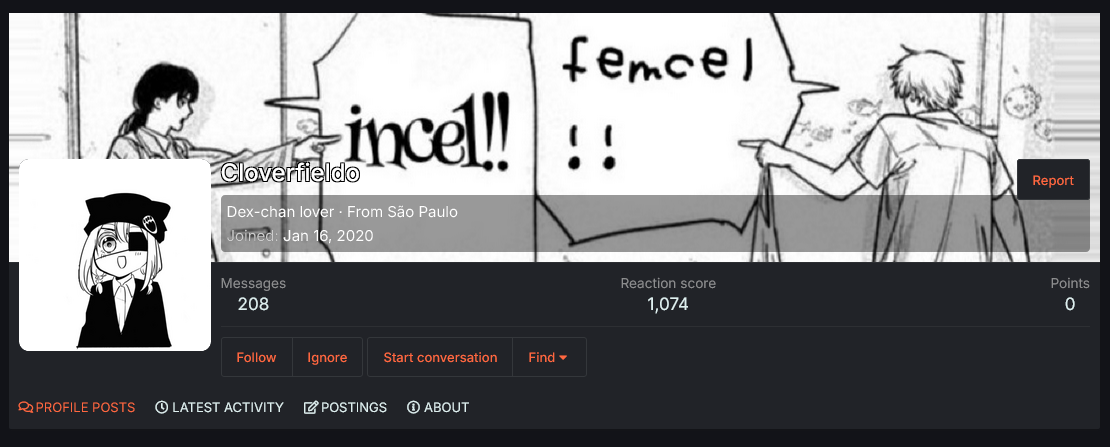Image resolution: width=1110 pixels, height=447 pixels.
Task: Go to the Postings tab
Action: click(345, 407)
